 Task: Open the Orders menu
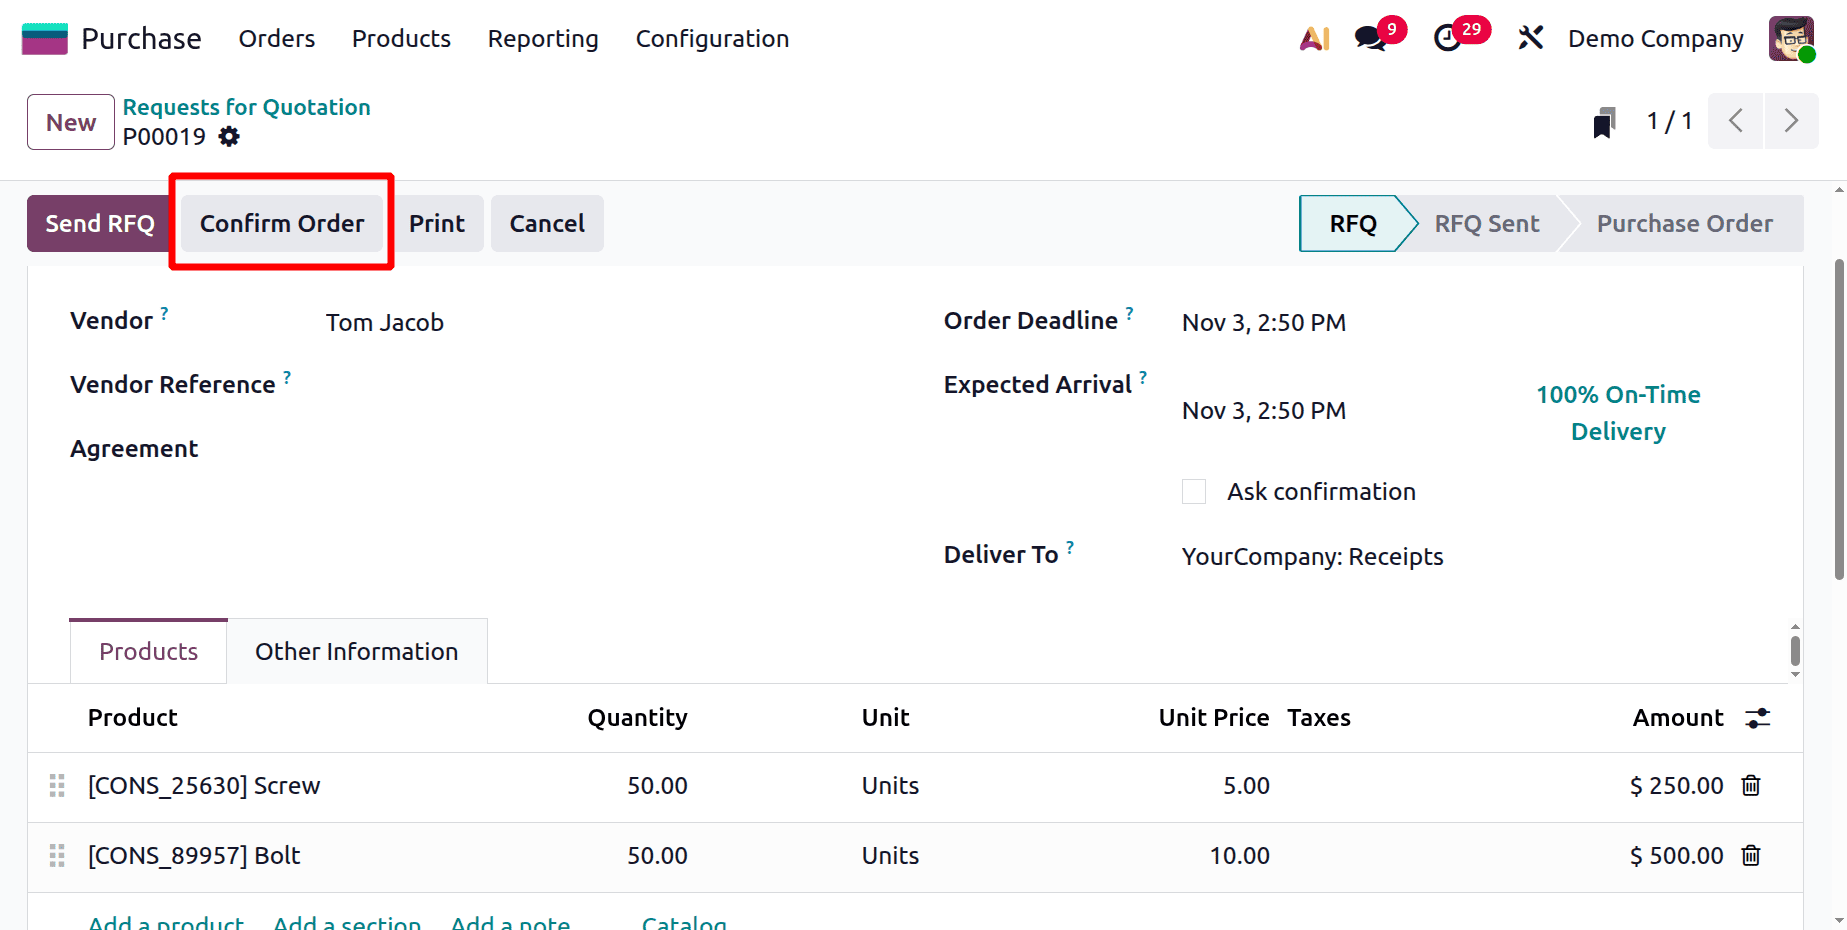pos(276,39)
